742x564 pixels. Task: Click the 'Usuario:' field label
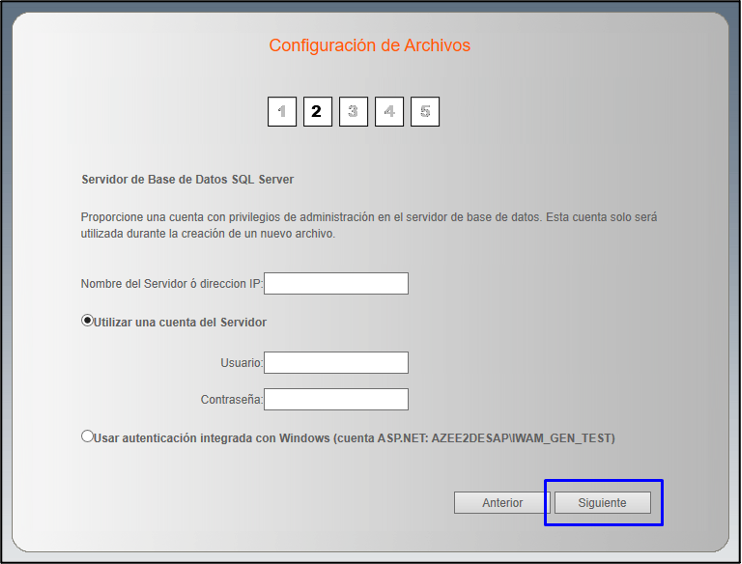tap(241, 363)
